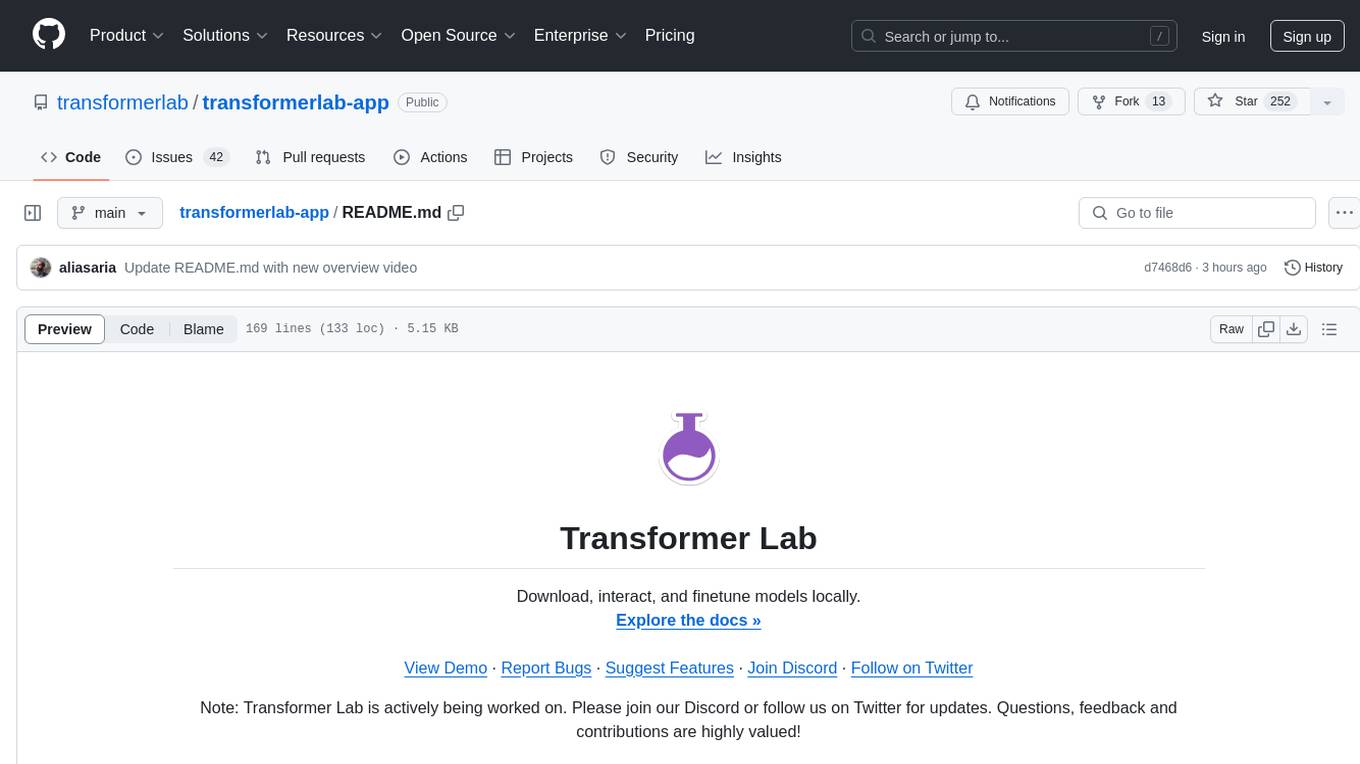This screenshot has height=764, width=1360.
Task: Open the Update README.md commit message
Action: [x=271, y=268]
